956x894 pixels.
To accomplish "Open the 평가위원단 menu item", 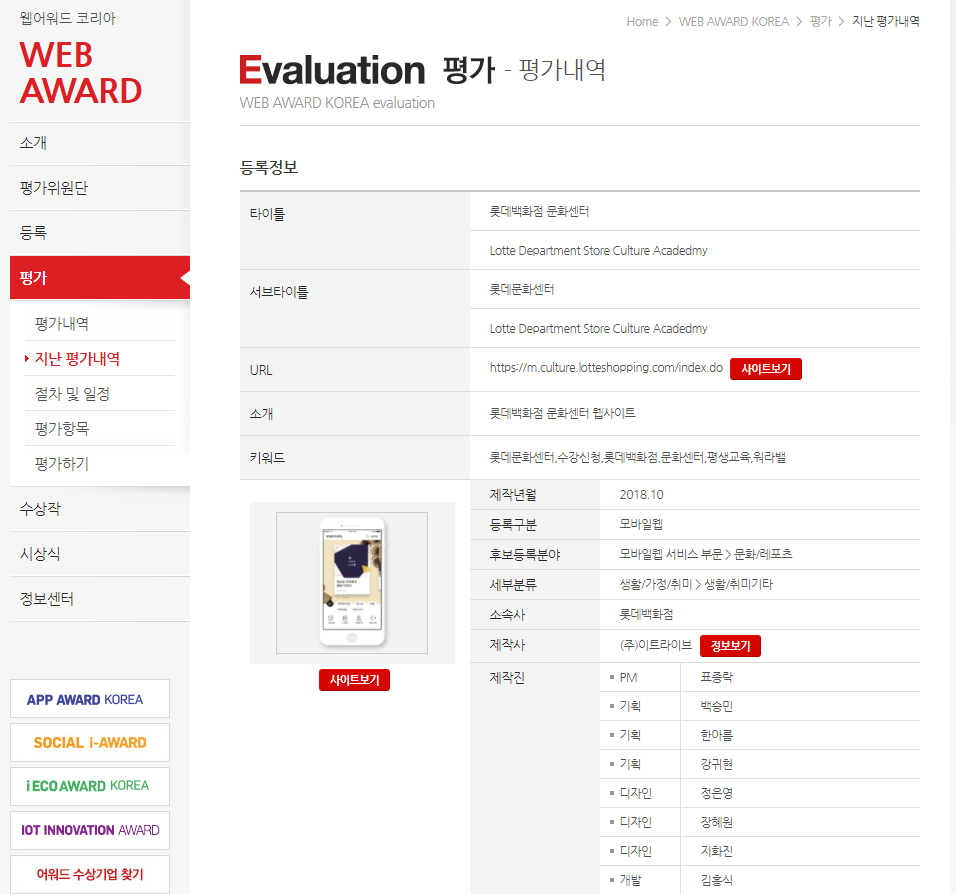I will point(100,188).
